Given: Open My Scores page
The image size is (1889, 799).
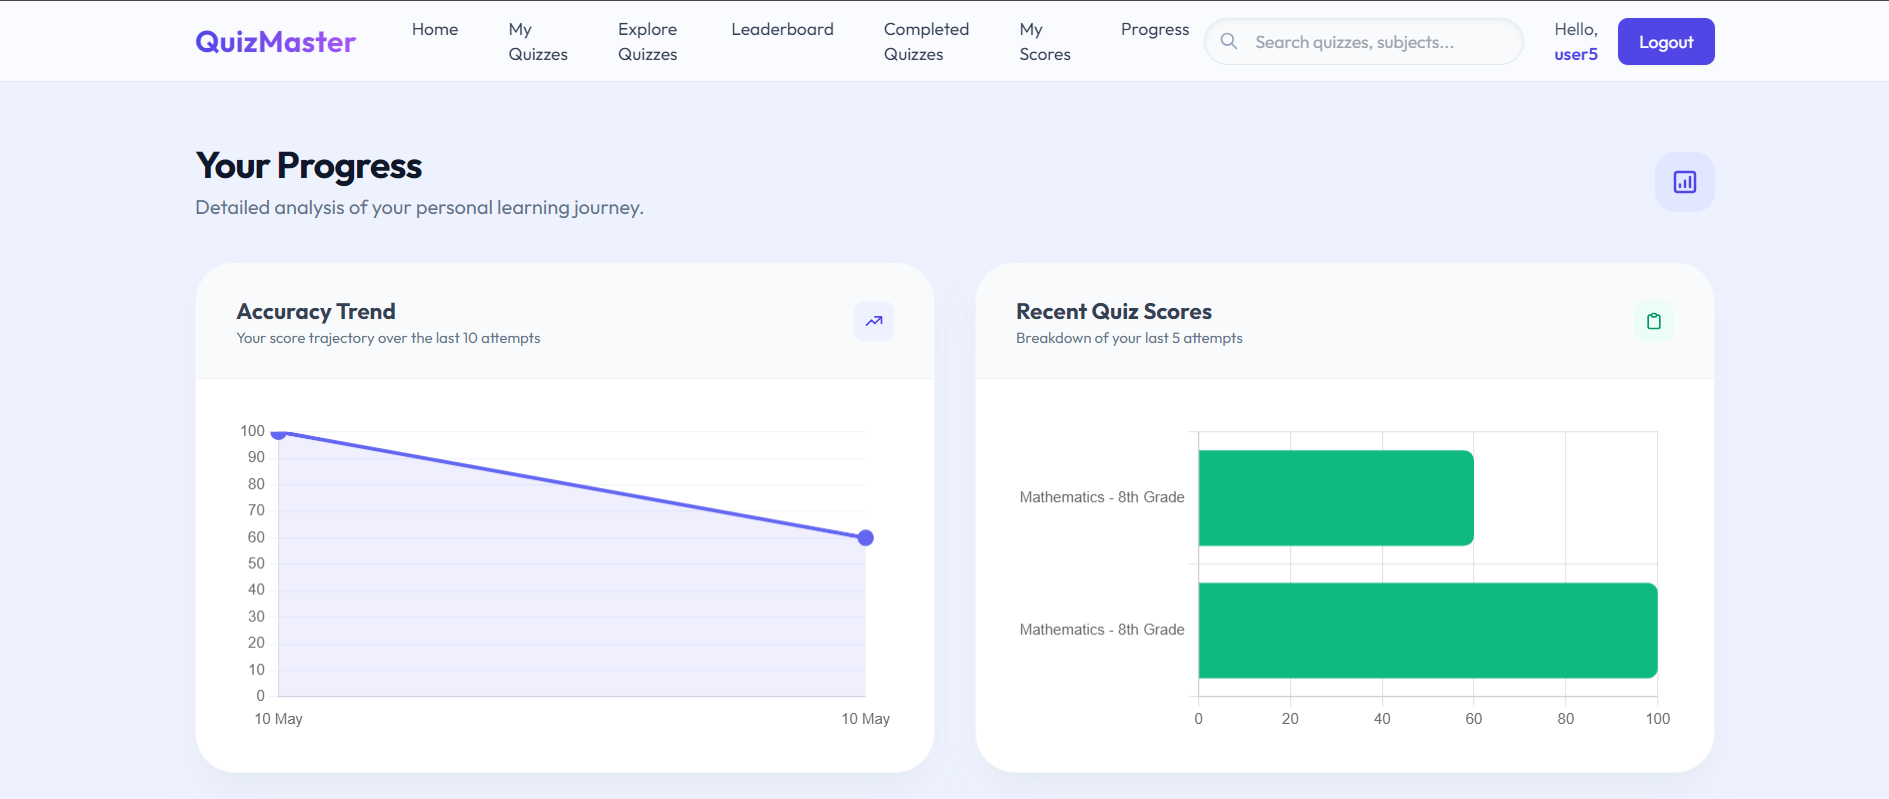Looking at the screenshot, I should coord(1045,42).
